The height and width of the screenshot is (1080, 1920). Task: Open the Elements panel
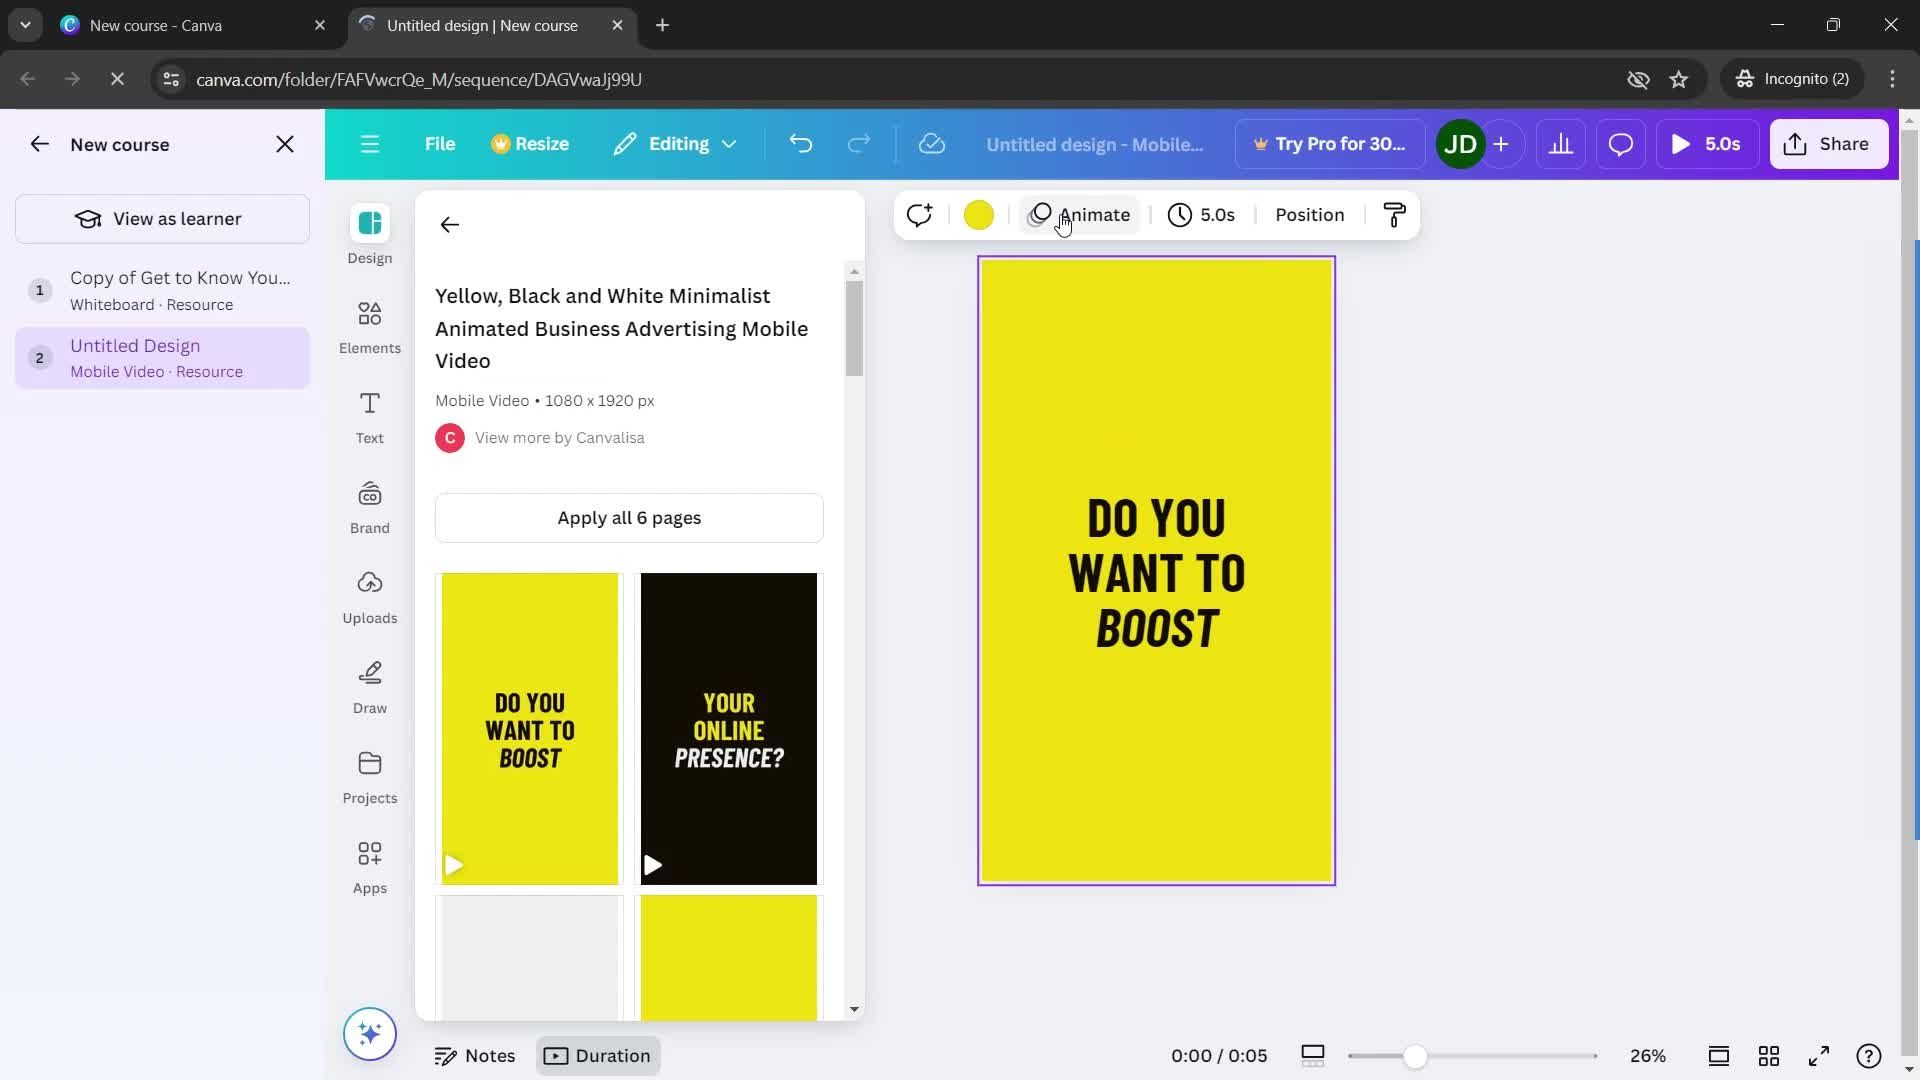pos(369,327)
